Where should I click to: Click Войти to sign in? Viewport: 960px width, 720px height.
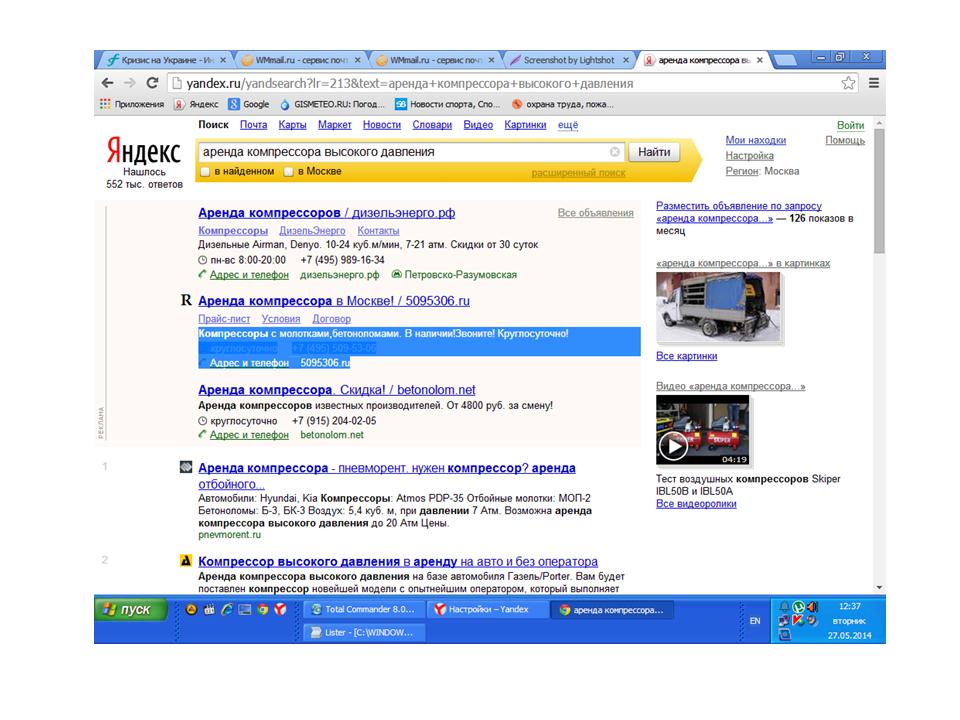point(850,126)
